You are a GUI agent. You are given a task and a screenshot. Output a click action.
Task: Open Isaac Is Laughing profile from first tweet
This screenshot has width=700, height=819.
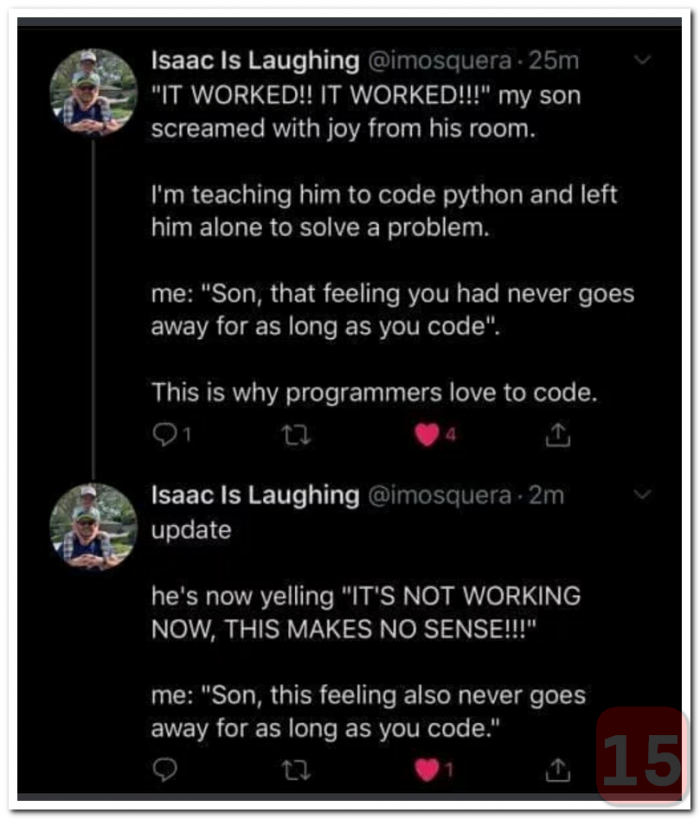point(254,60)
